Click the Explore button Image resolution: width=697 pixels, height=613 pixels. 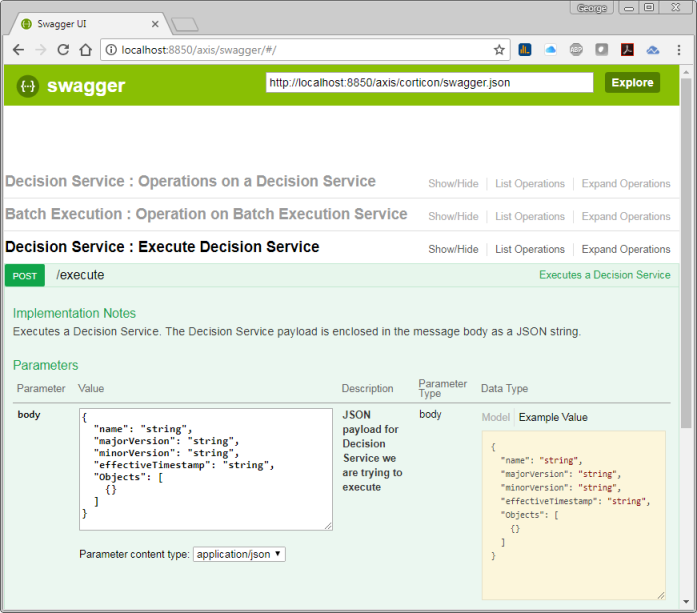[632, 83]
